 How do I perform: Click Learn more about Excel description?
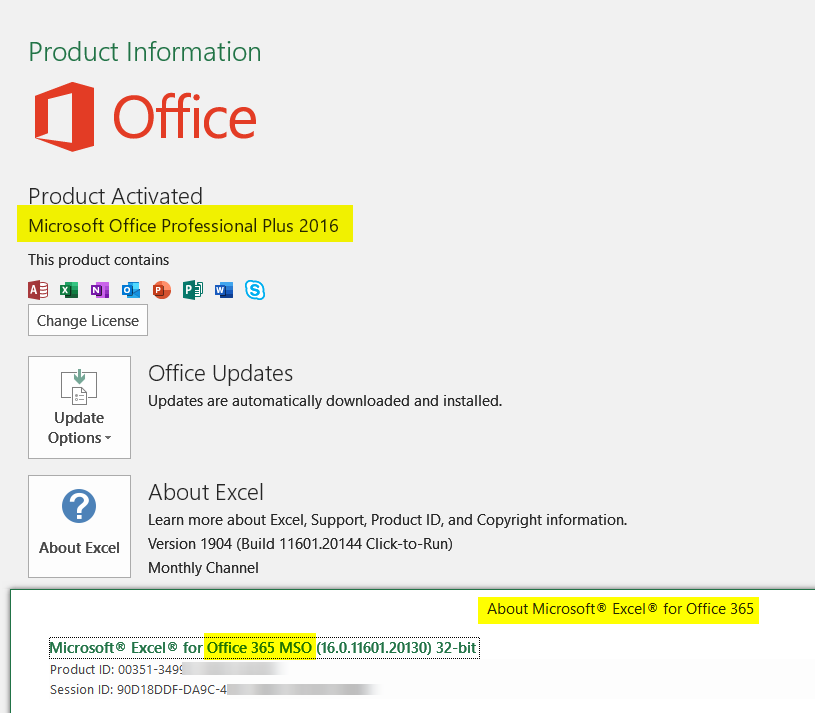388,520
